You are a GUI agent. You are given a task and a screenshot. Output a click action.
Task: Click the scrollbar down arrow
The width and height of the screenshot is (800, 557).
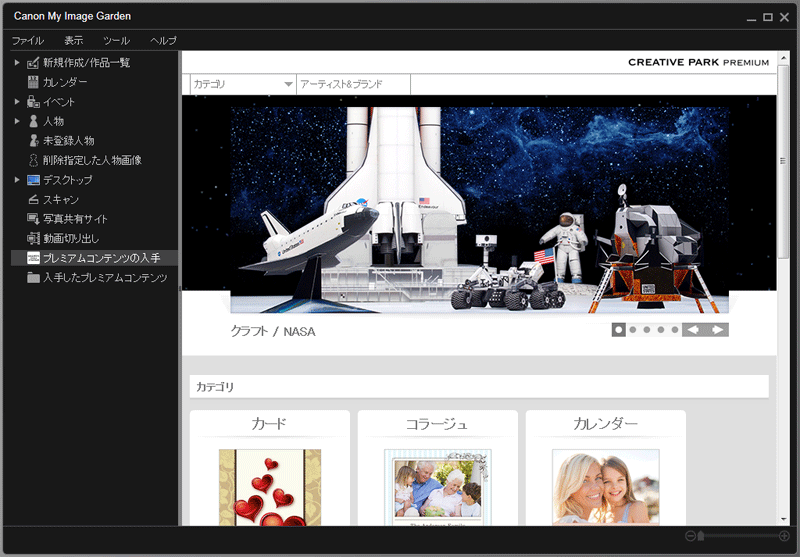783,519
